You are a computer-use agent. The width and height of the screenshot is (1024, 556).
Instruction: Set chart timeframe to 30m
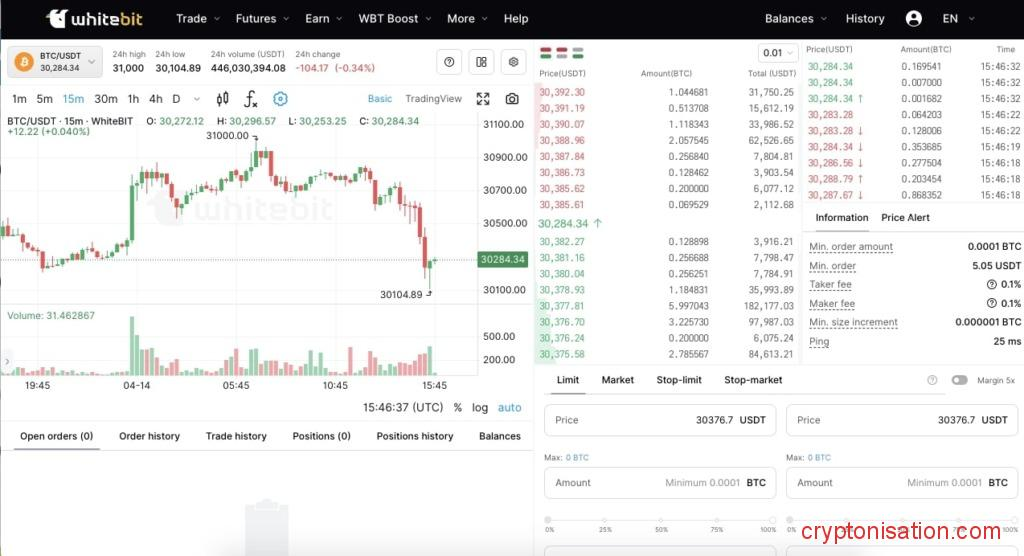[x=106, y=99]
